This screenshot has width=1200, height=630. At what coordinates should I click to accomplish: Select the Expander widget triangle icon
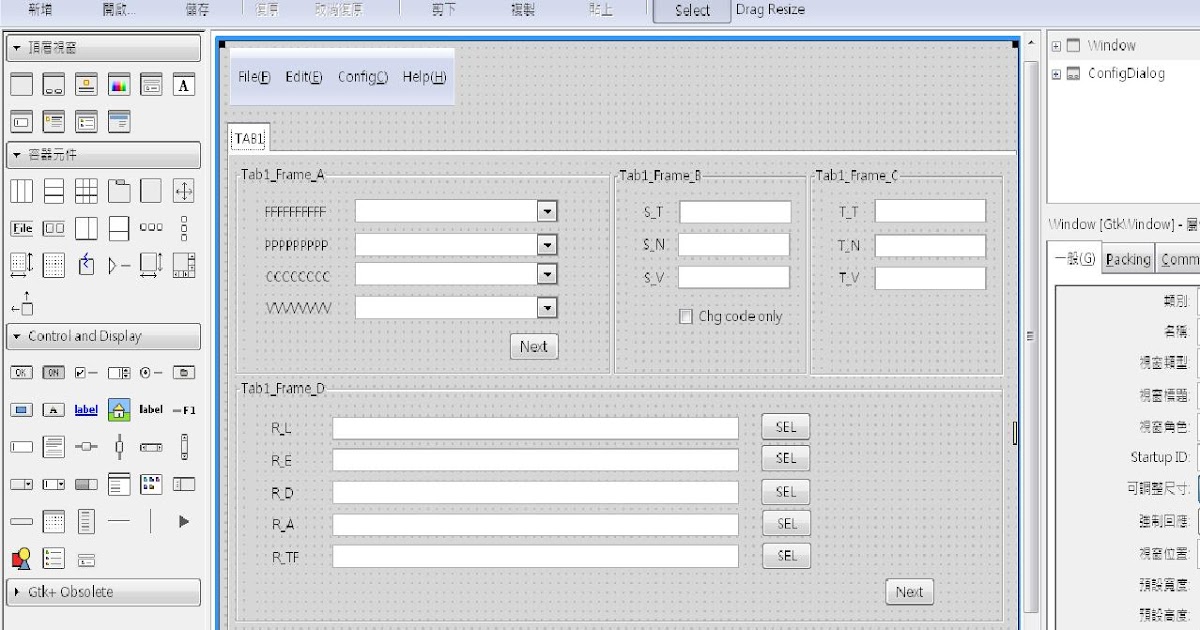[x=119, y=265]
